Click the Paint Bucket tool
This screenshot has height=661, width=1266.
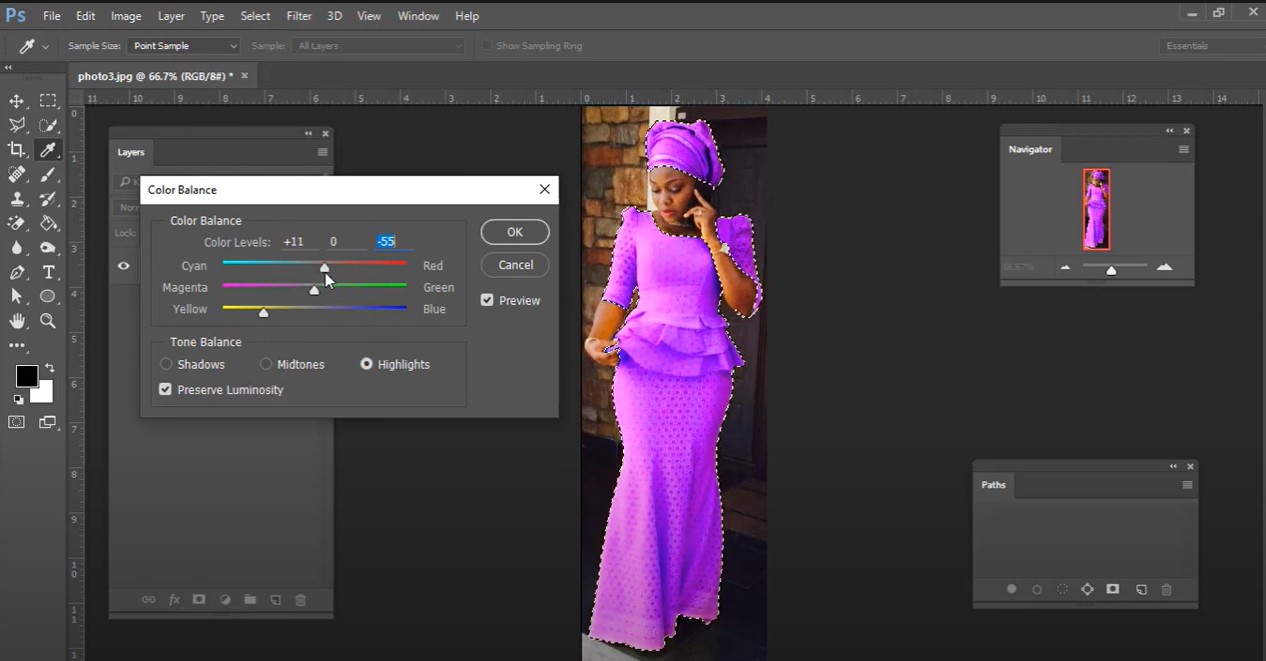click(48, 223)
